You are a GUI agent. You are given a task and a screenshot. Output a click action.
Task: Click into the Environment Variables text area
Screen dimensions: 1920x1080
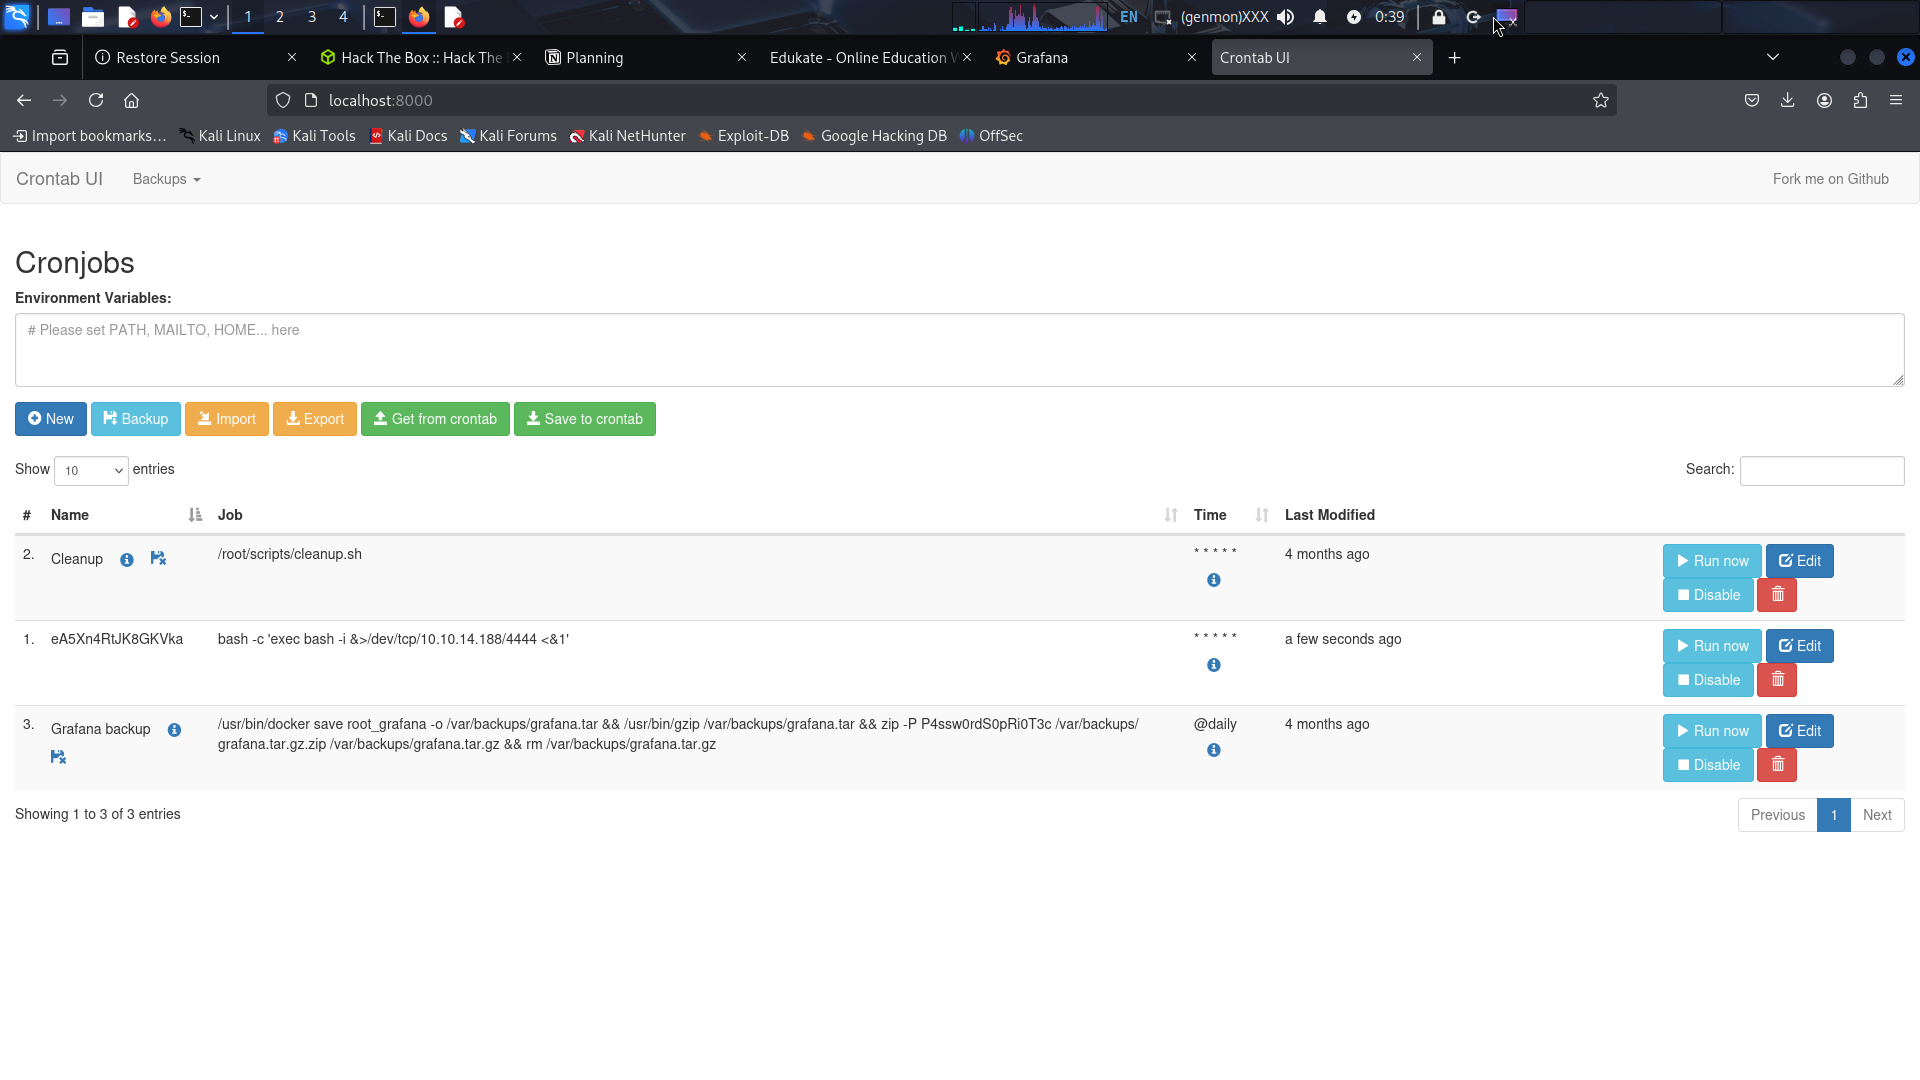958,350
